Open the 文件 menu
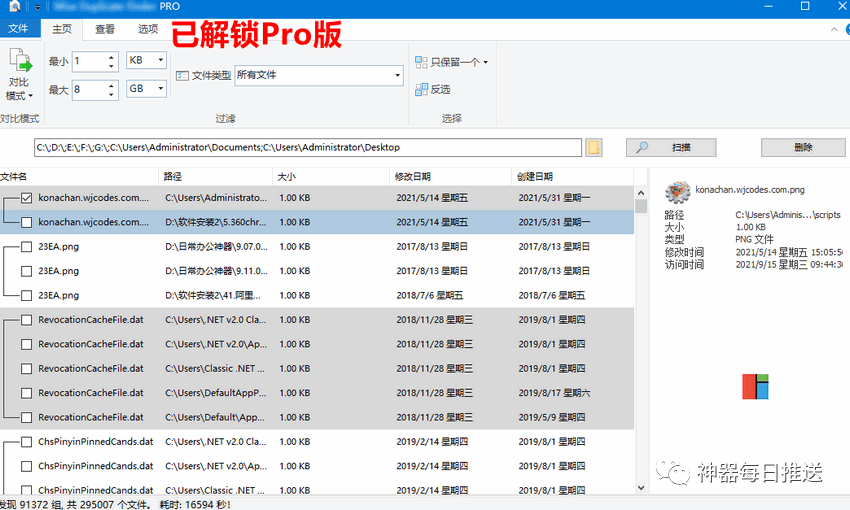 (18, 28)
